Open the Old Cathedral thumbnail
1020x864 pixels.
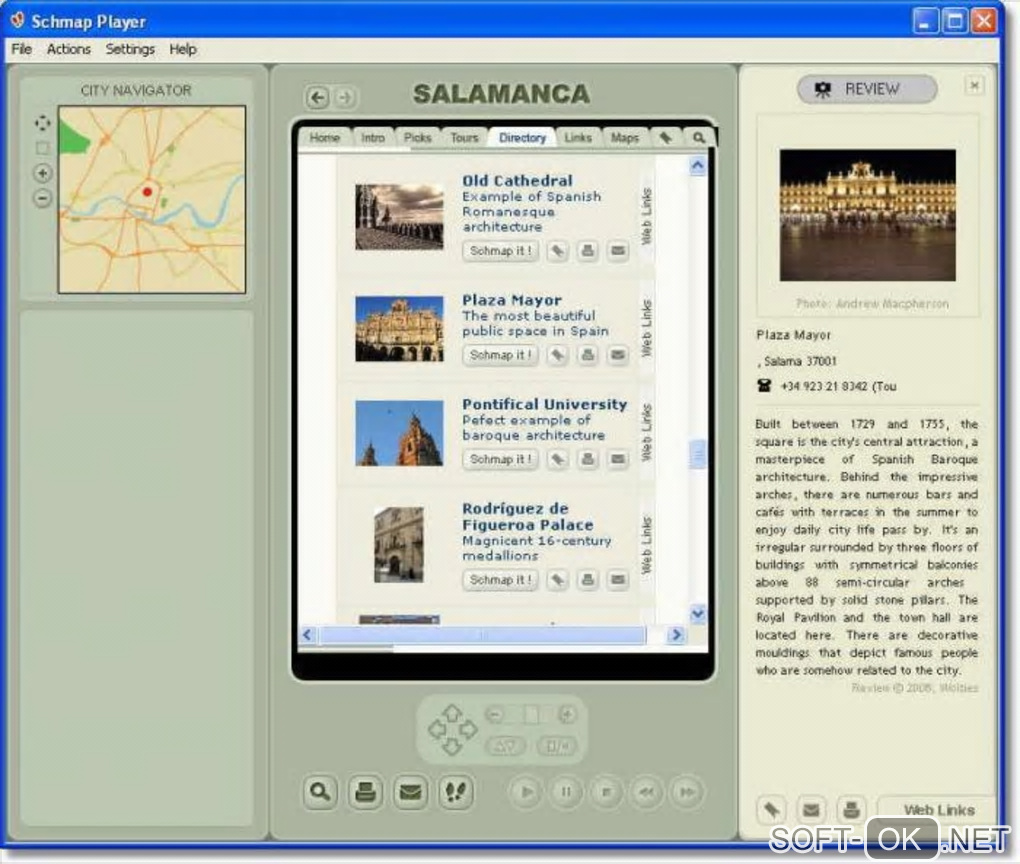399,217
